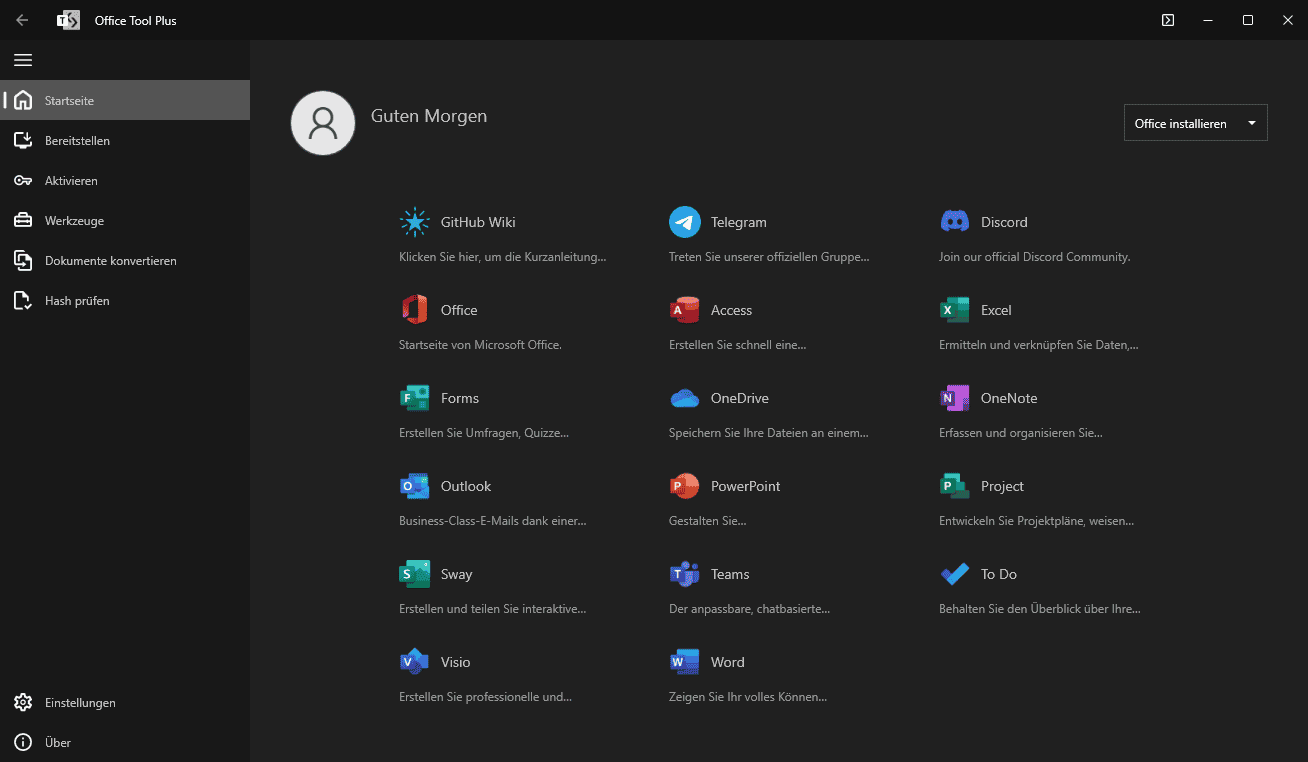Screen dimensions: 1308x762
Task: Click the Word tile title
Action: pos(728,662)
